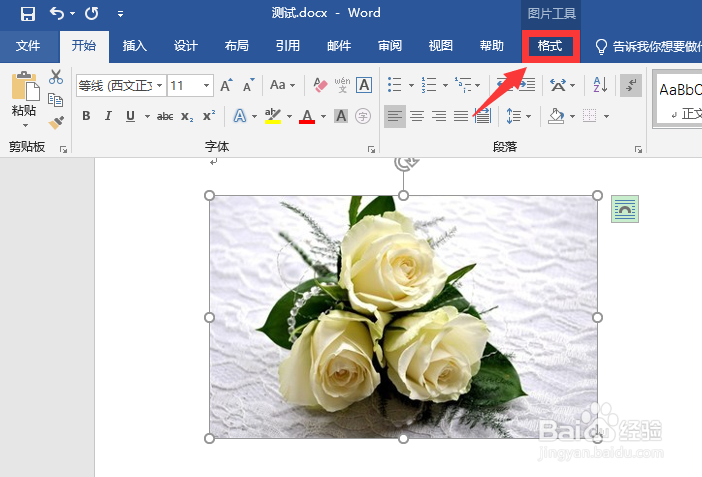Toggle strikethrough (abc) formatting

[x=165, y=116]
